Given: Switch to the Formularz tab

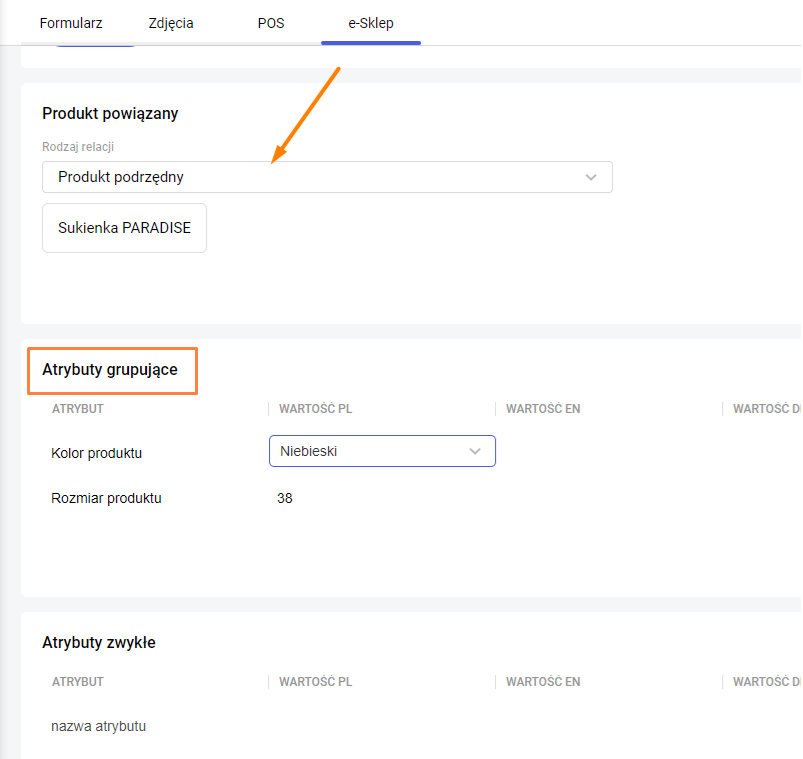Looking at the screenshot, I should click(x=71, y=23).
